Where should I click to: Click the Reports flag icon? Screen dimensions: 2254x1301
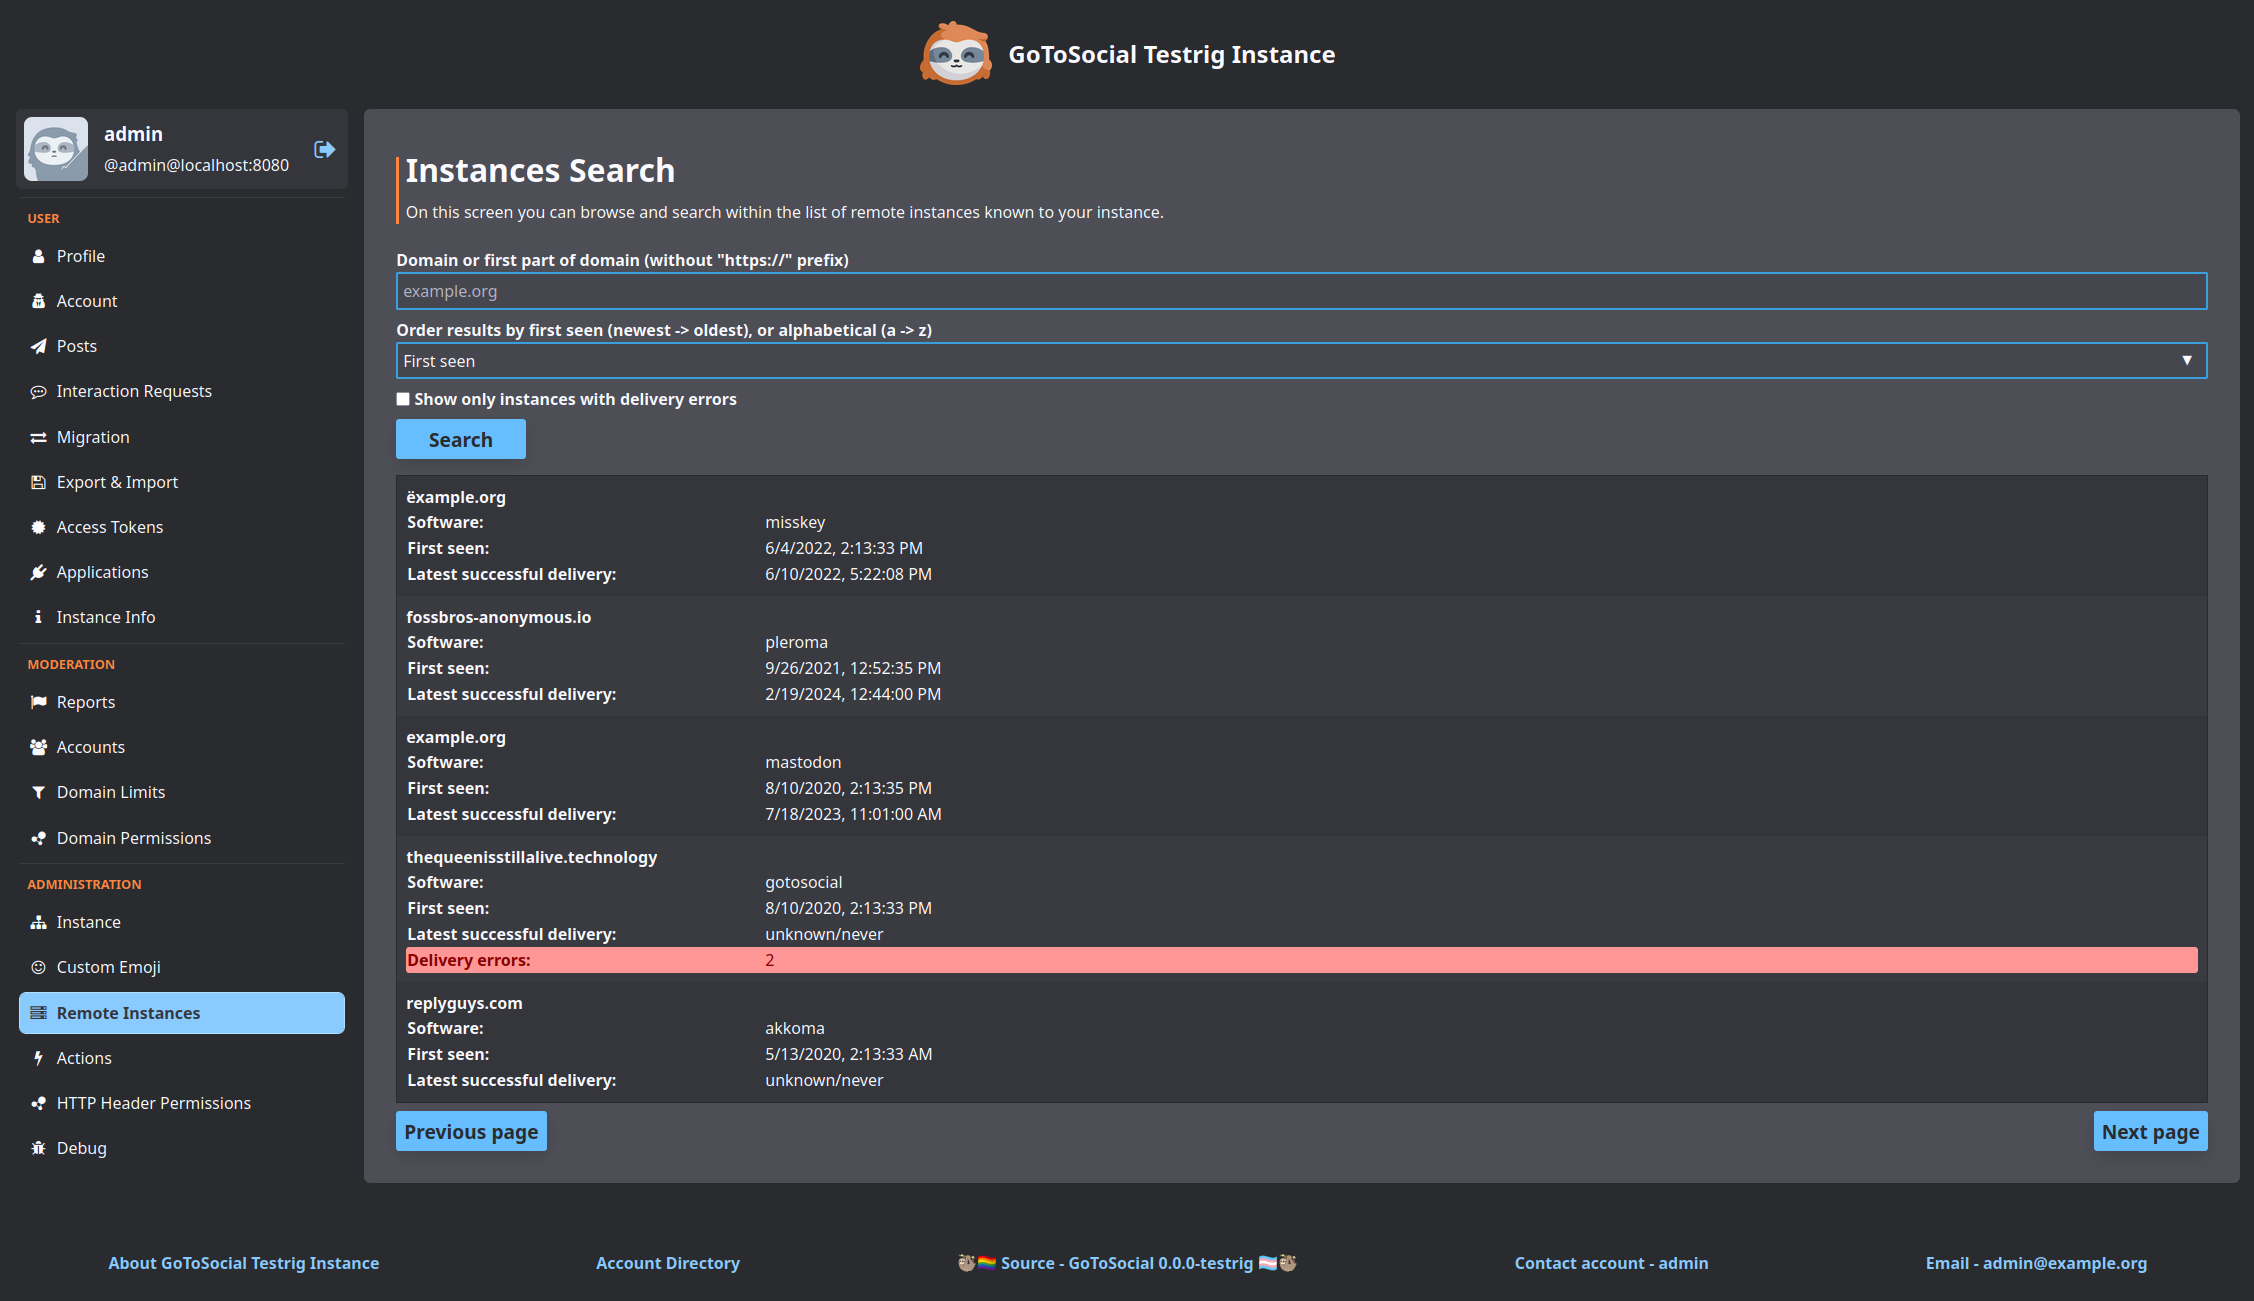(38, 702)
